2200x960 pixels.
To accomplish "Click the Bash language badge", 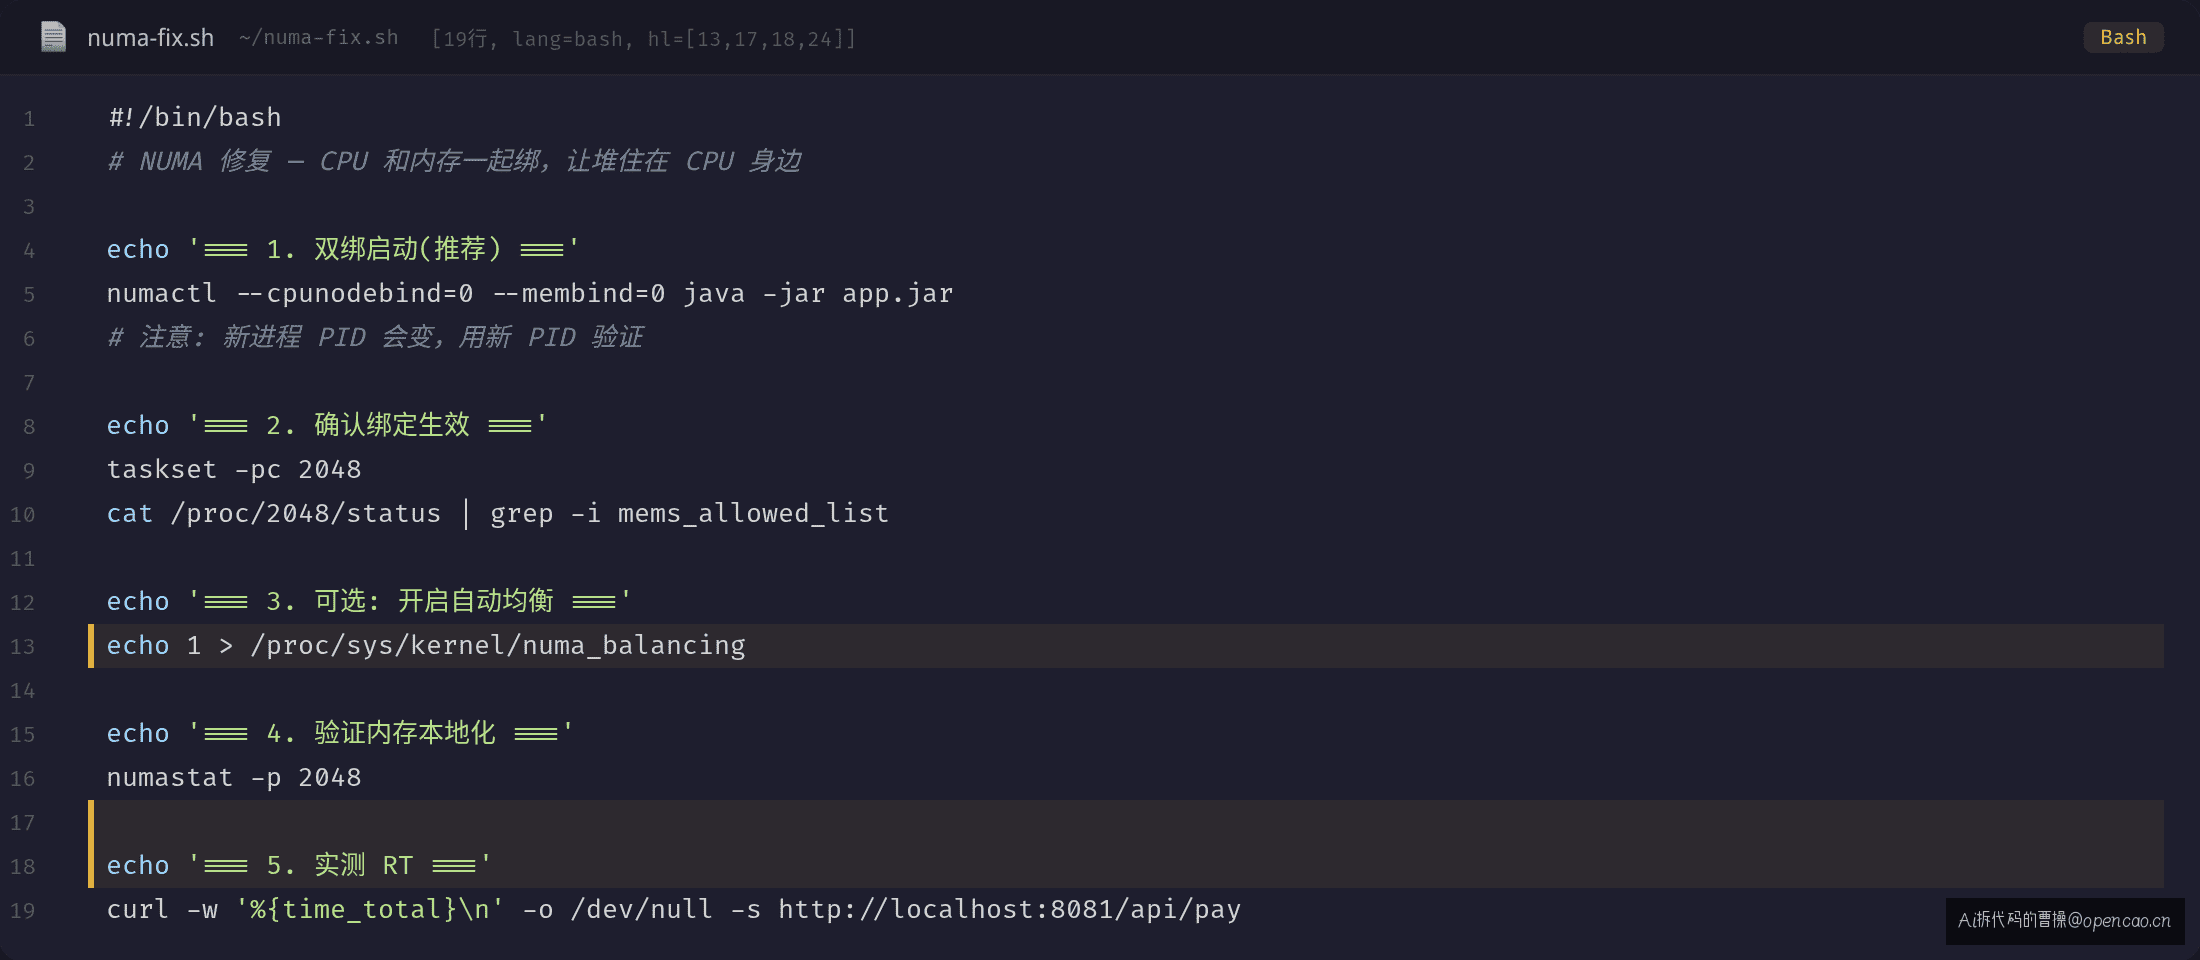I will [x=2123, y=37].
